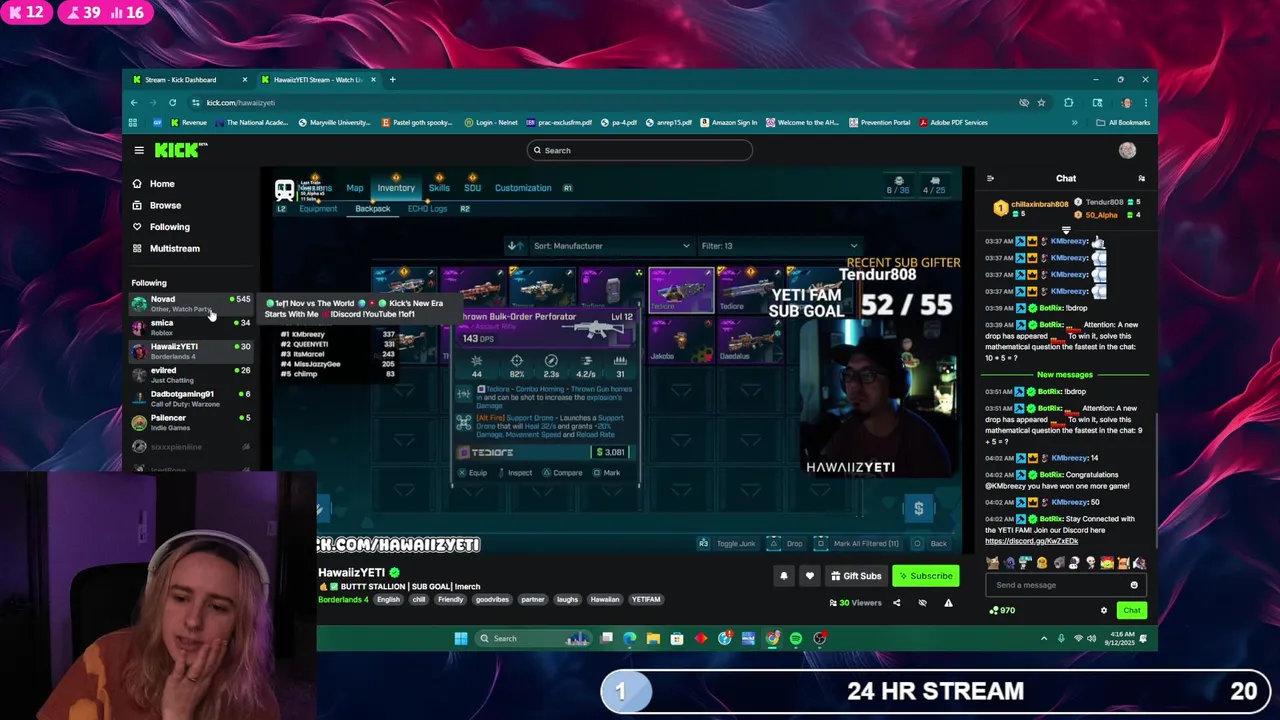This screenshot has width=1280, height=720.
Task: Toggle the hide-stream eye icon under viewers
Action: coord(922,603)
